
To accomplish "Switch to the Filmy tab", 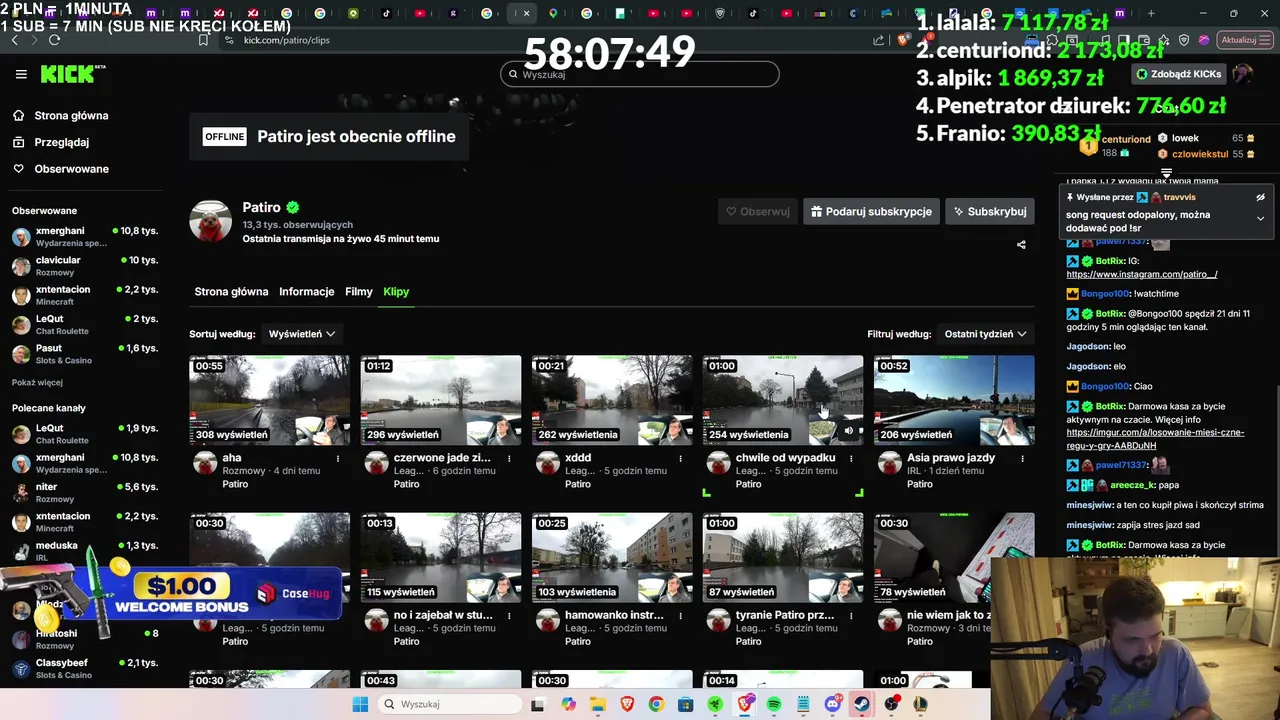I will point(358,292).
